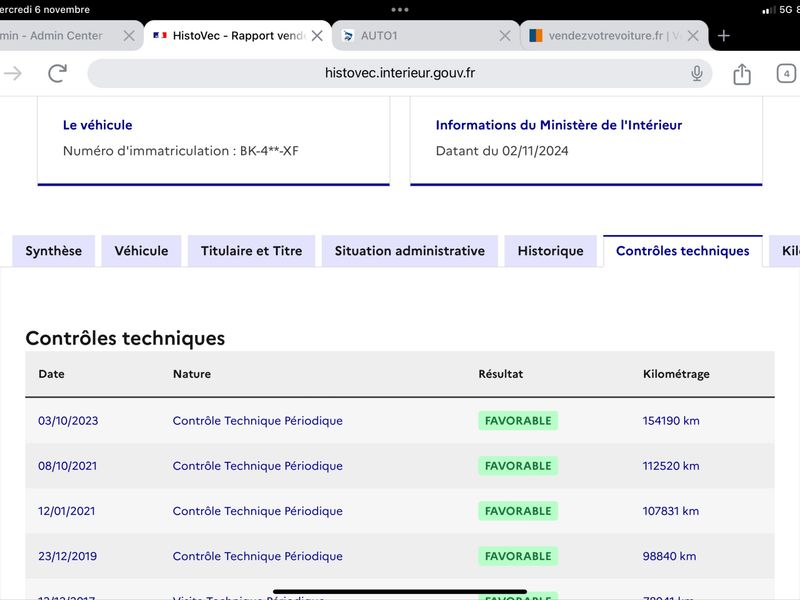Tap the date in the status bar
Viewport: 800px width, 600px height.
coord(45,9)
